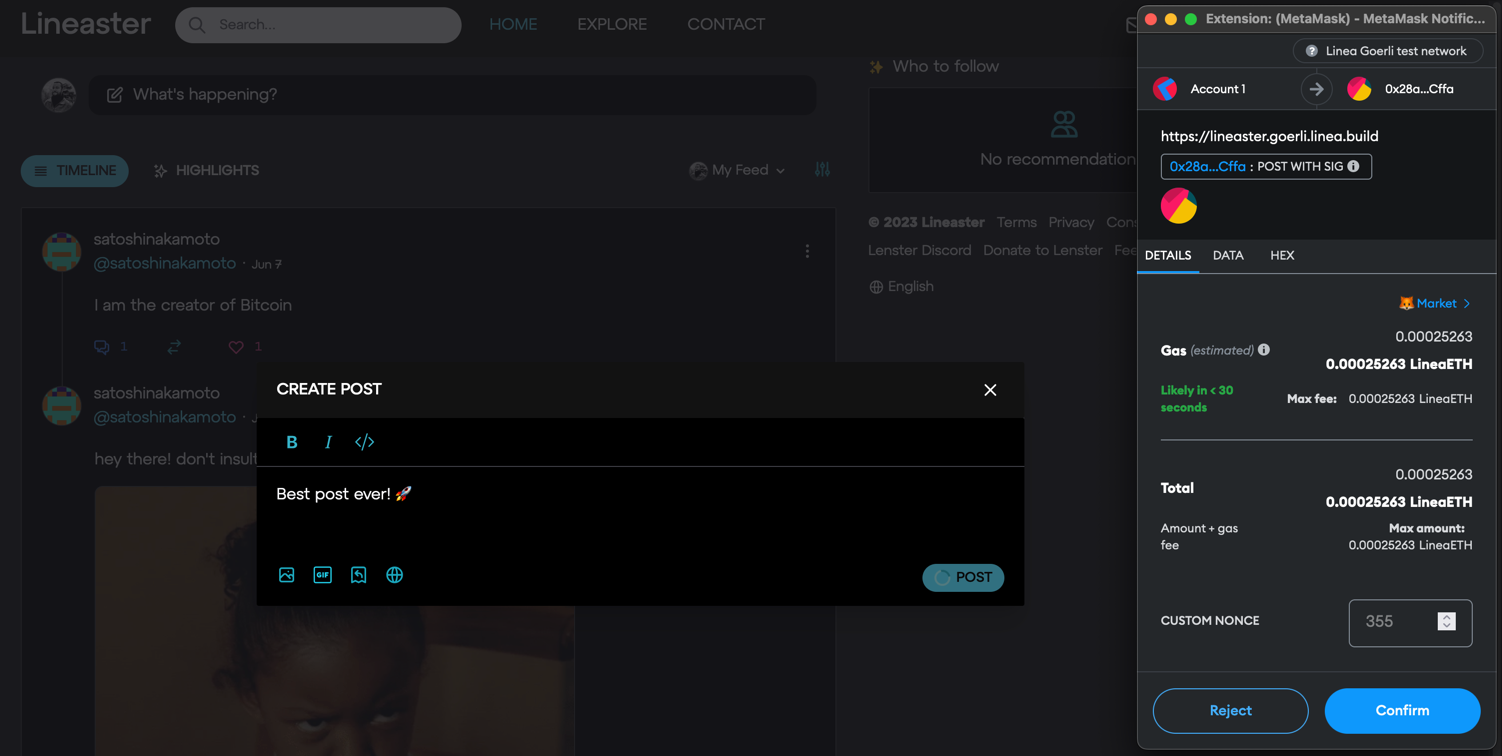The image size is (1502, 756).
Task: Insert code formatting in Create Post
Action: tap(364, 442)
